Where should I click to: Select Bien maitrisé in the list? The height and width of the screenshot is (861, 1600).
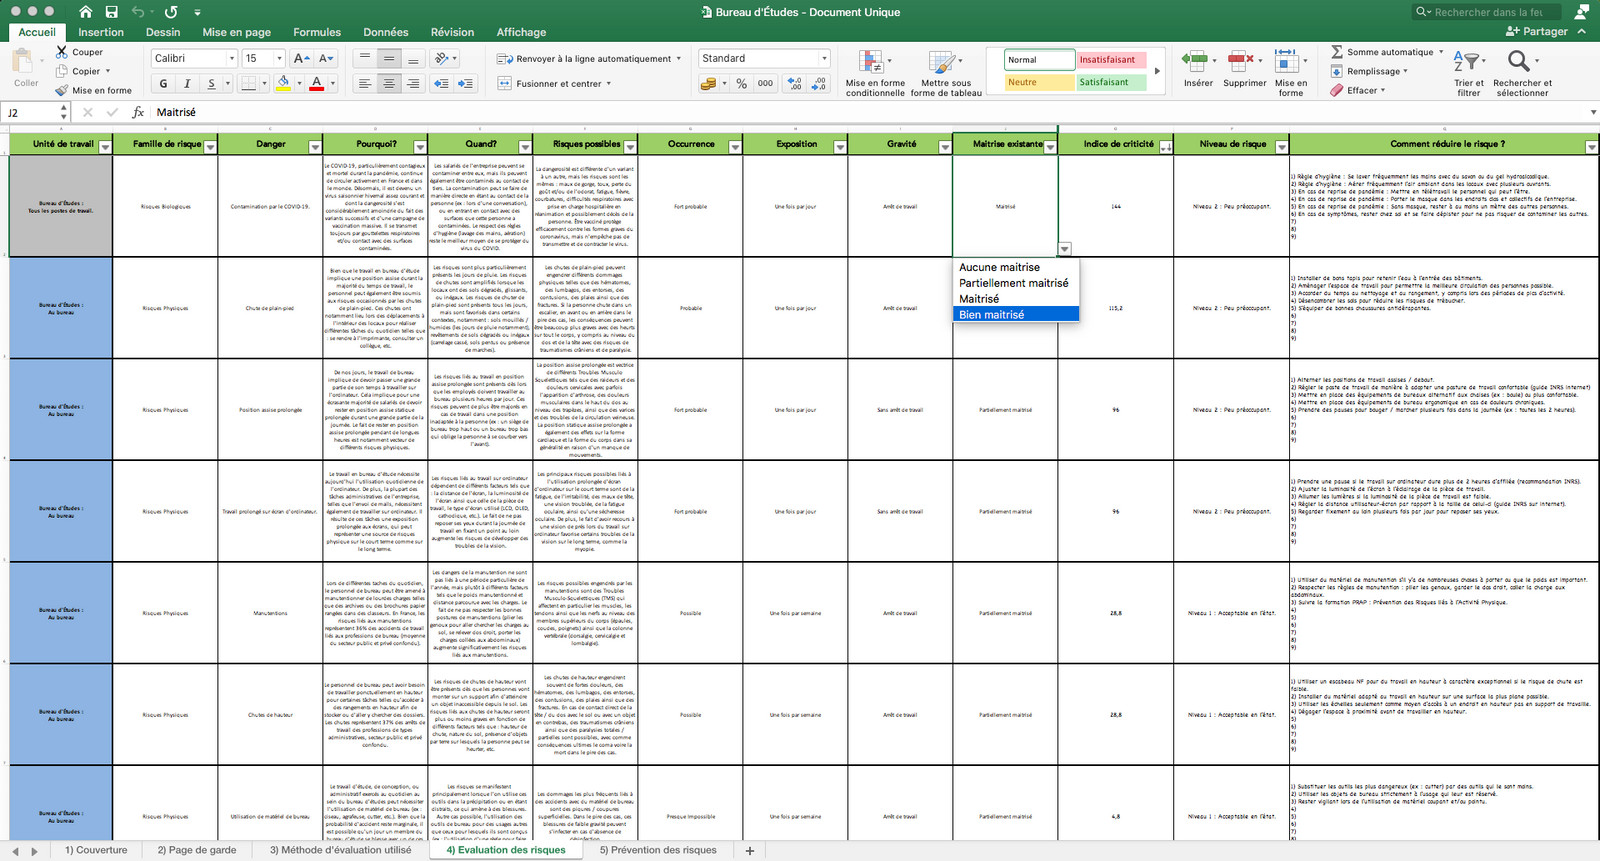[x=1016, y=315]
